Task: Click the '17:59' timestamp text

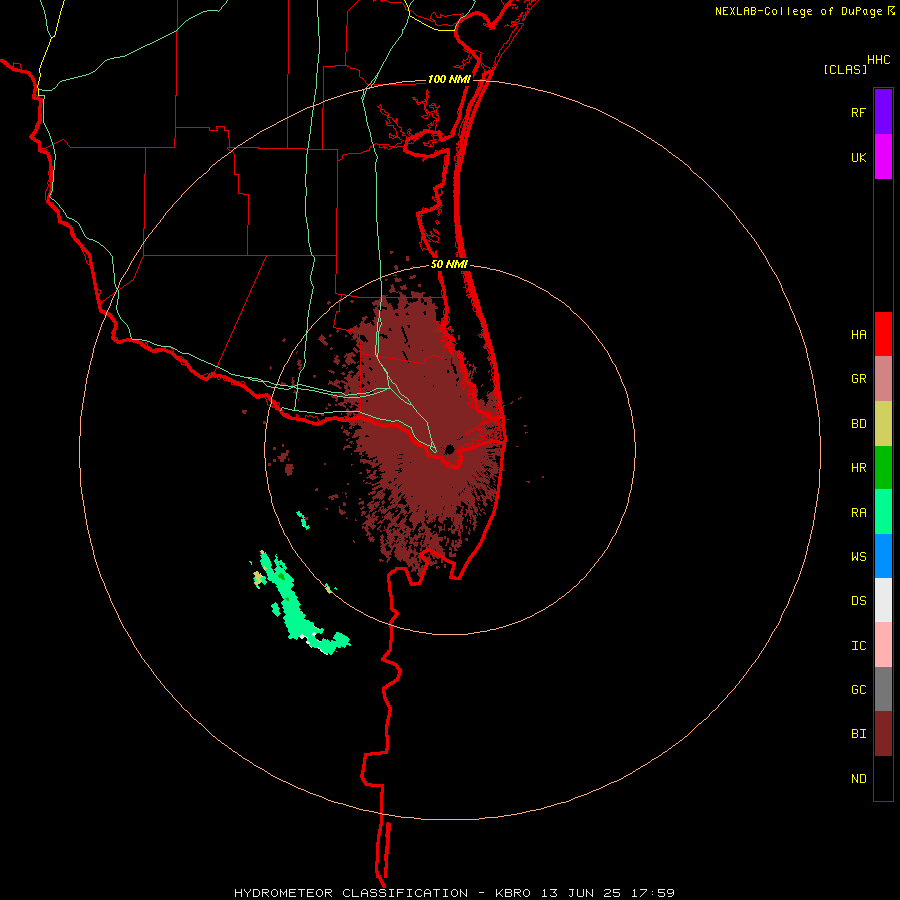Action: tap(654, 893)
